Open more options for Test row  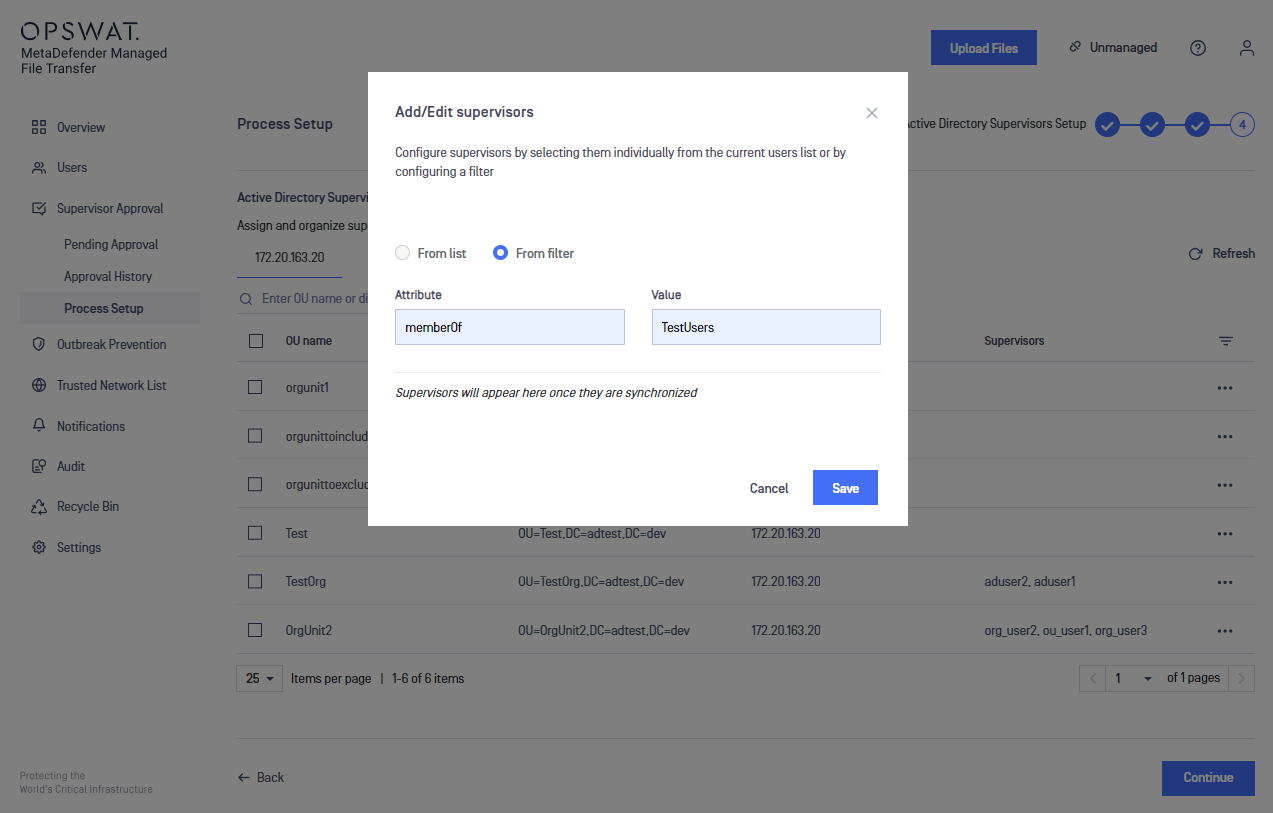click(x=1225, y=533)
